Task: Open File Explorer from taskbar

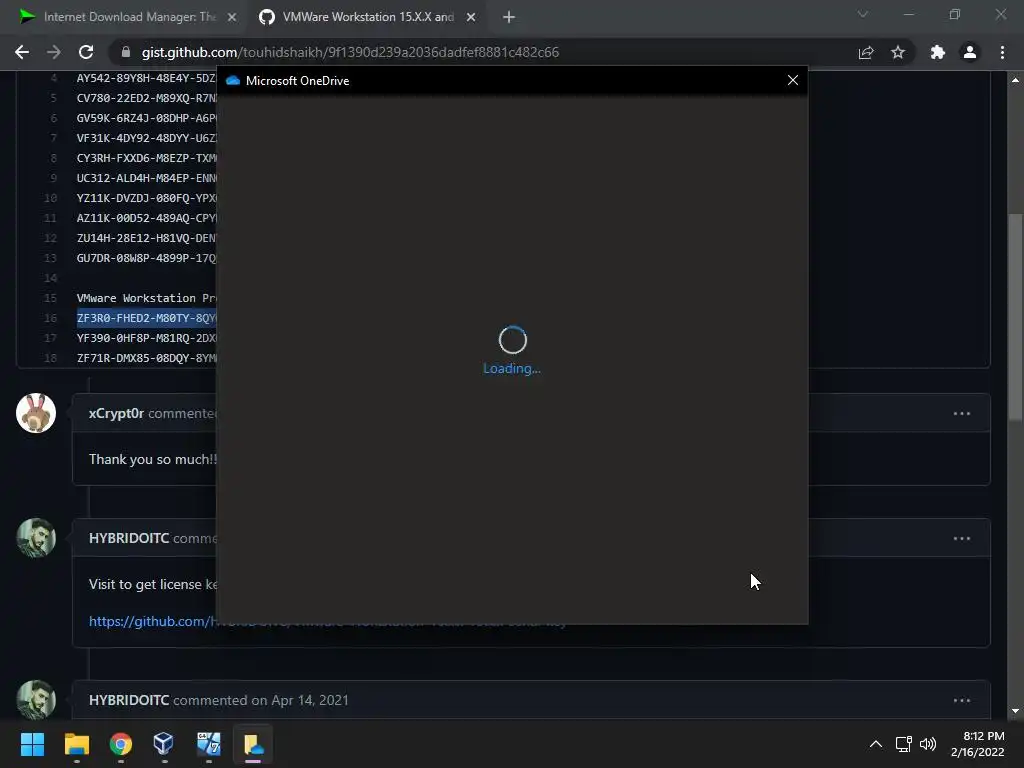Action: click(x=76, y=744)
